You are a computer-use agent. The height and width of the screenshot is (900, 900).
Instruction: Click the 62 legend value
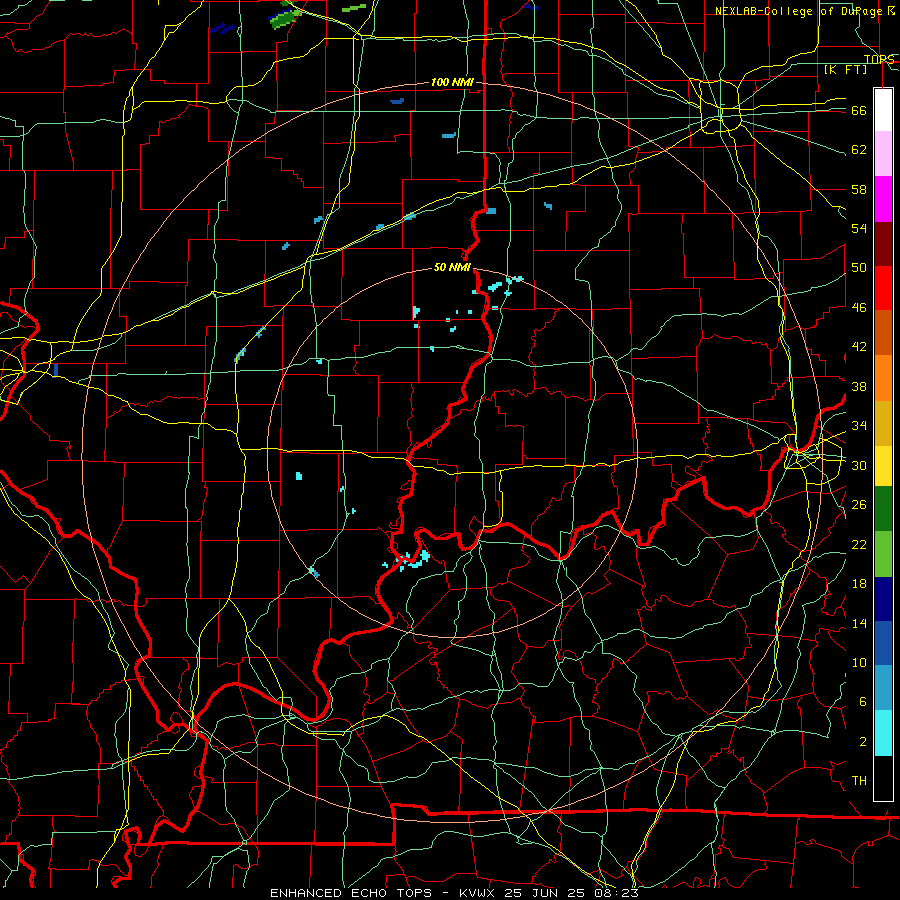tap(859, 150)
